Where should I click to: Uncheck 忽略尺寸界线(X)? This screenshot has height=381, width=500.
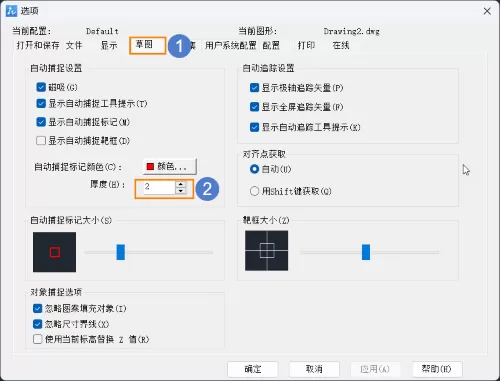click(x=37, y=324)
